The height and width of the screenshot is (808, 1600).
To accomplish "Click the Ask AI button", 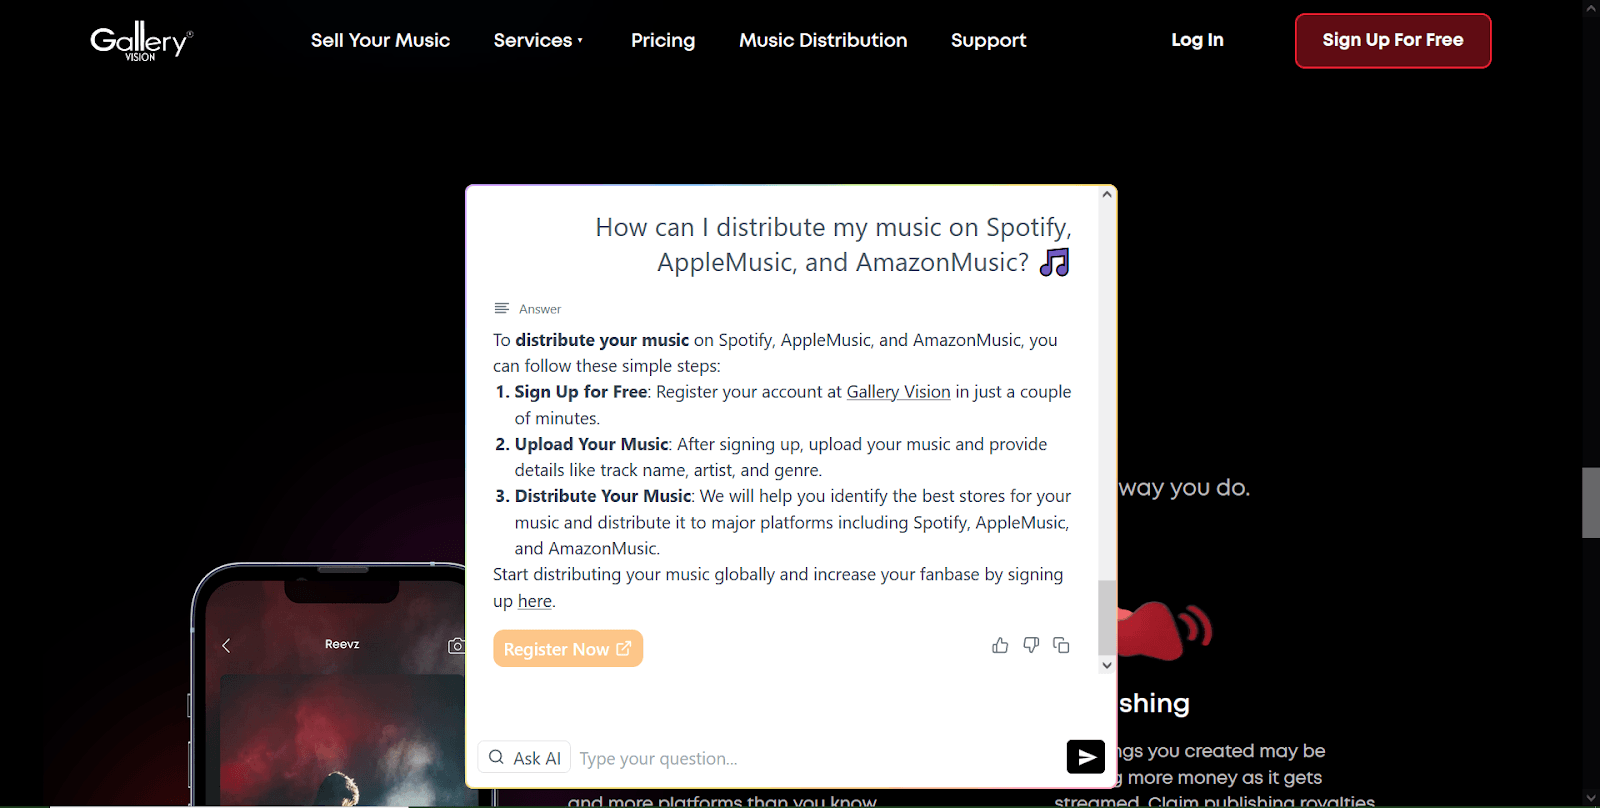I will 525,758.
